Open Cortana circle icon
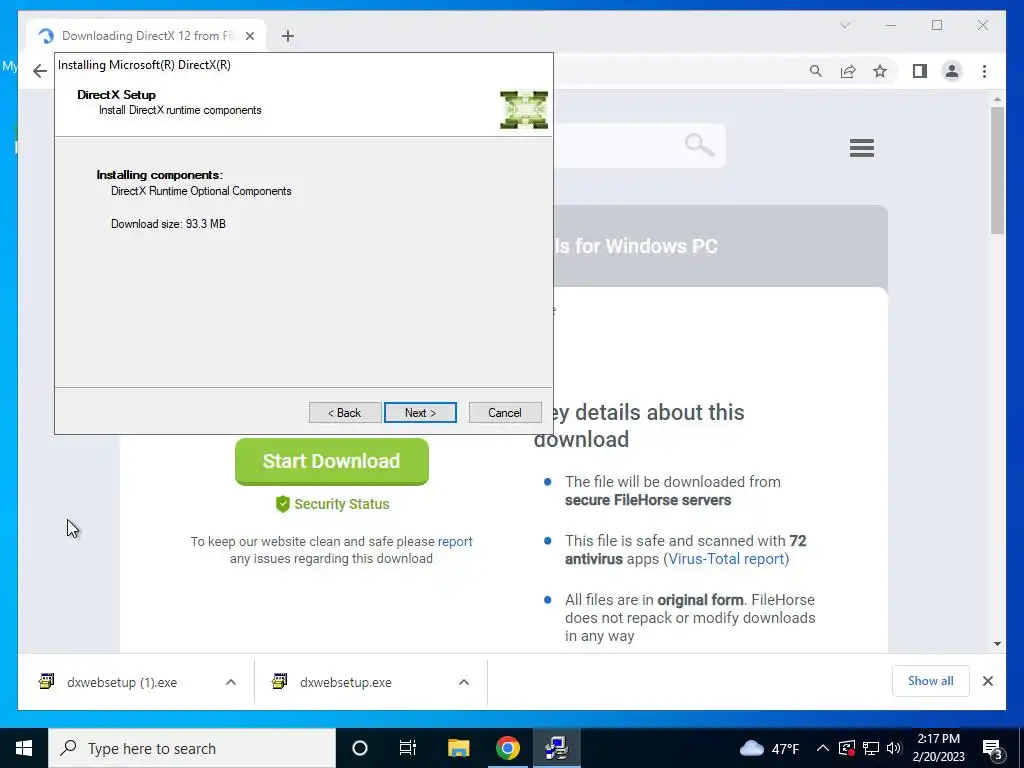 tap(359, 748)
